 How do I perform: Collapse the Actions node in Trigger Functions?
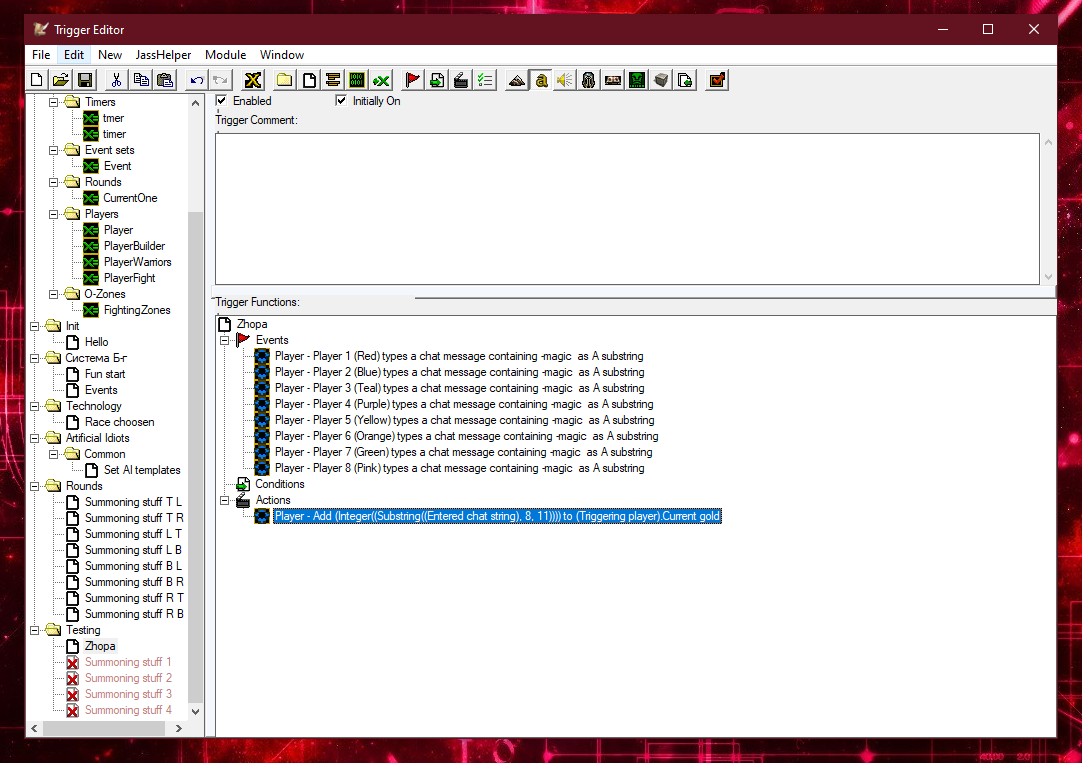click(x=224, y=501)
